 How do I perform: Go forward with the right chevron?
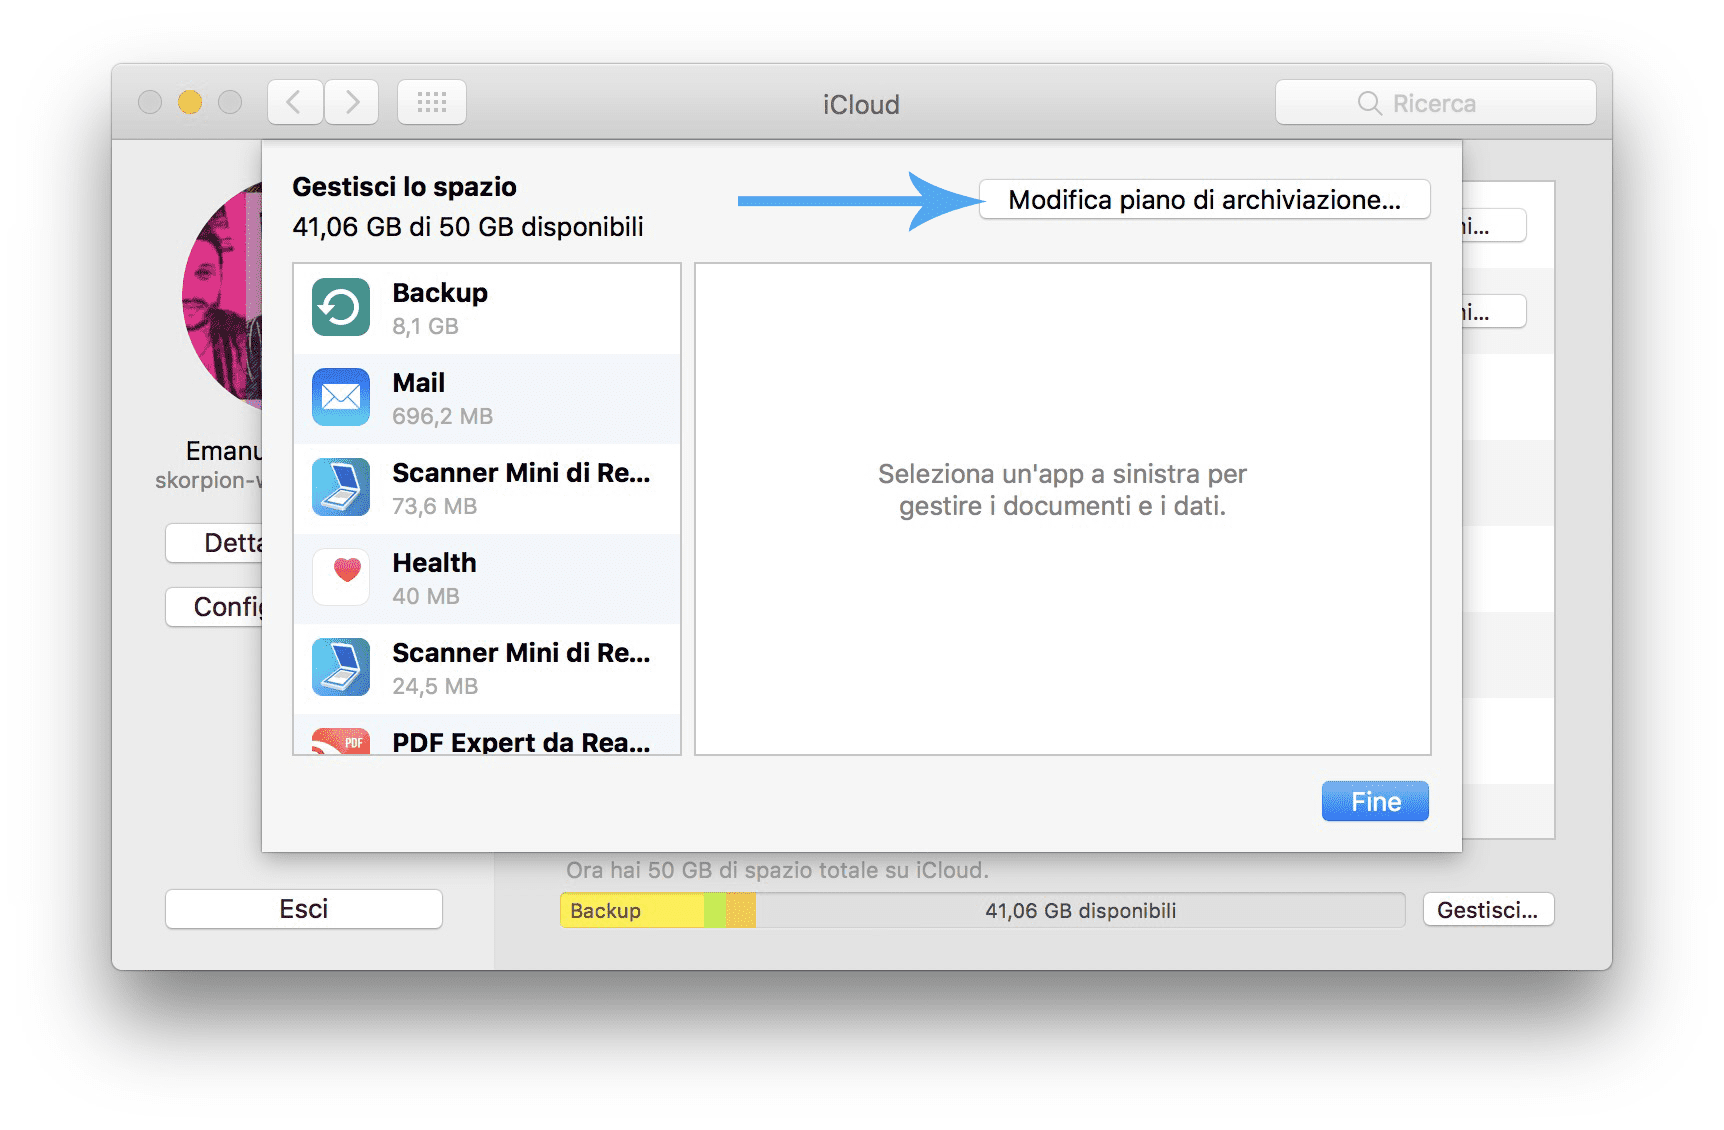click(x=352, y=102)
